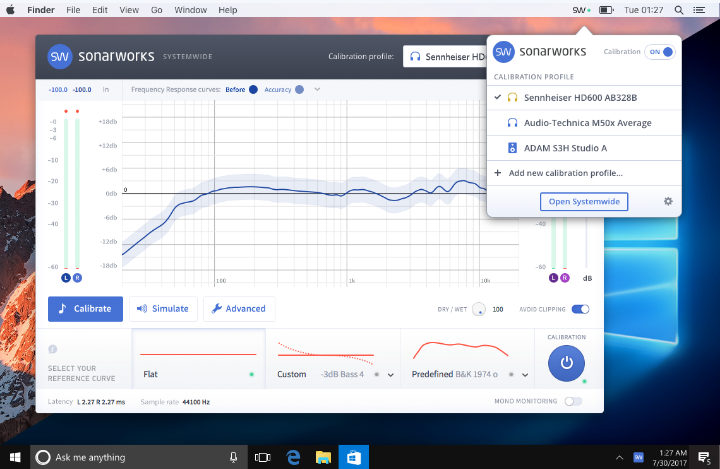The height and width of the screenshot is (469, 720).
Task: Toggle Mono Monitoring switch
Action: point(573,401)
